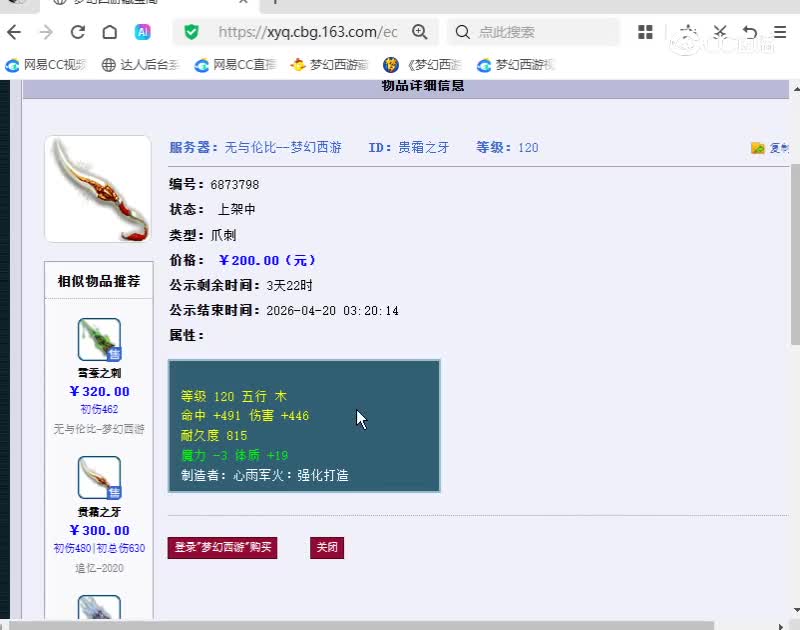Click the vertical page scrollbar thumb
This screenshot has width=800, height=630.
[795, 254]
